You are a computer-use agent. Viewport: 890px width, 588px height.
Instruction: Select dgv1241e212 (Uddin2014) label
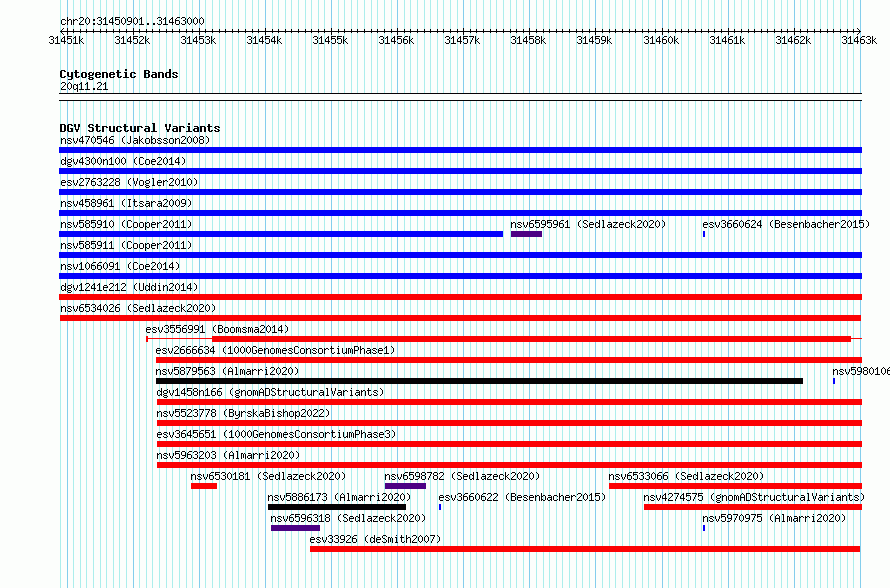coord(129,287)
